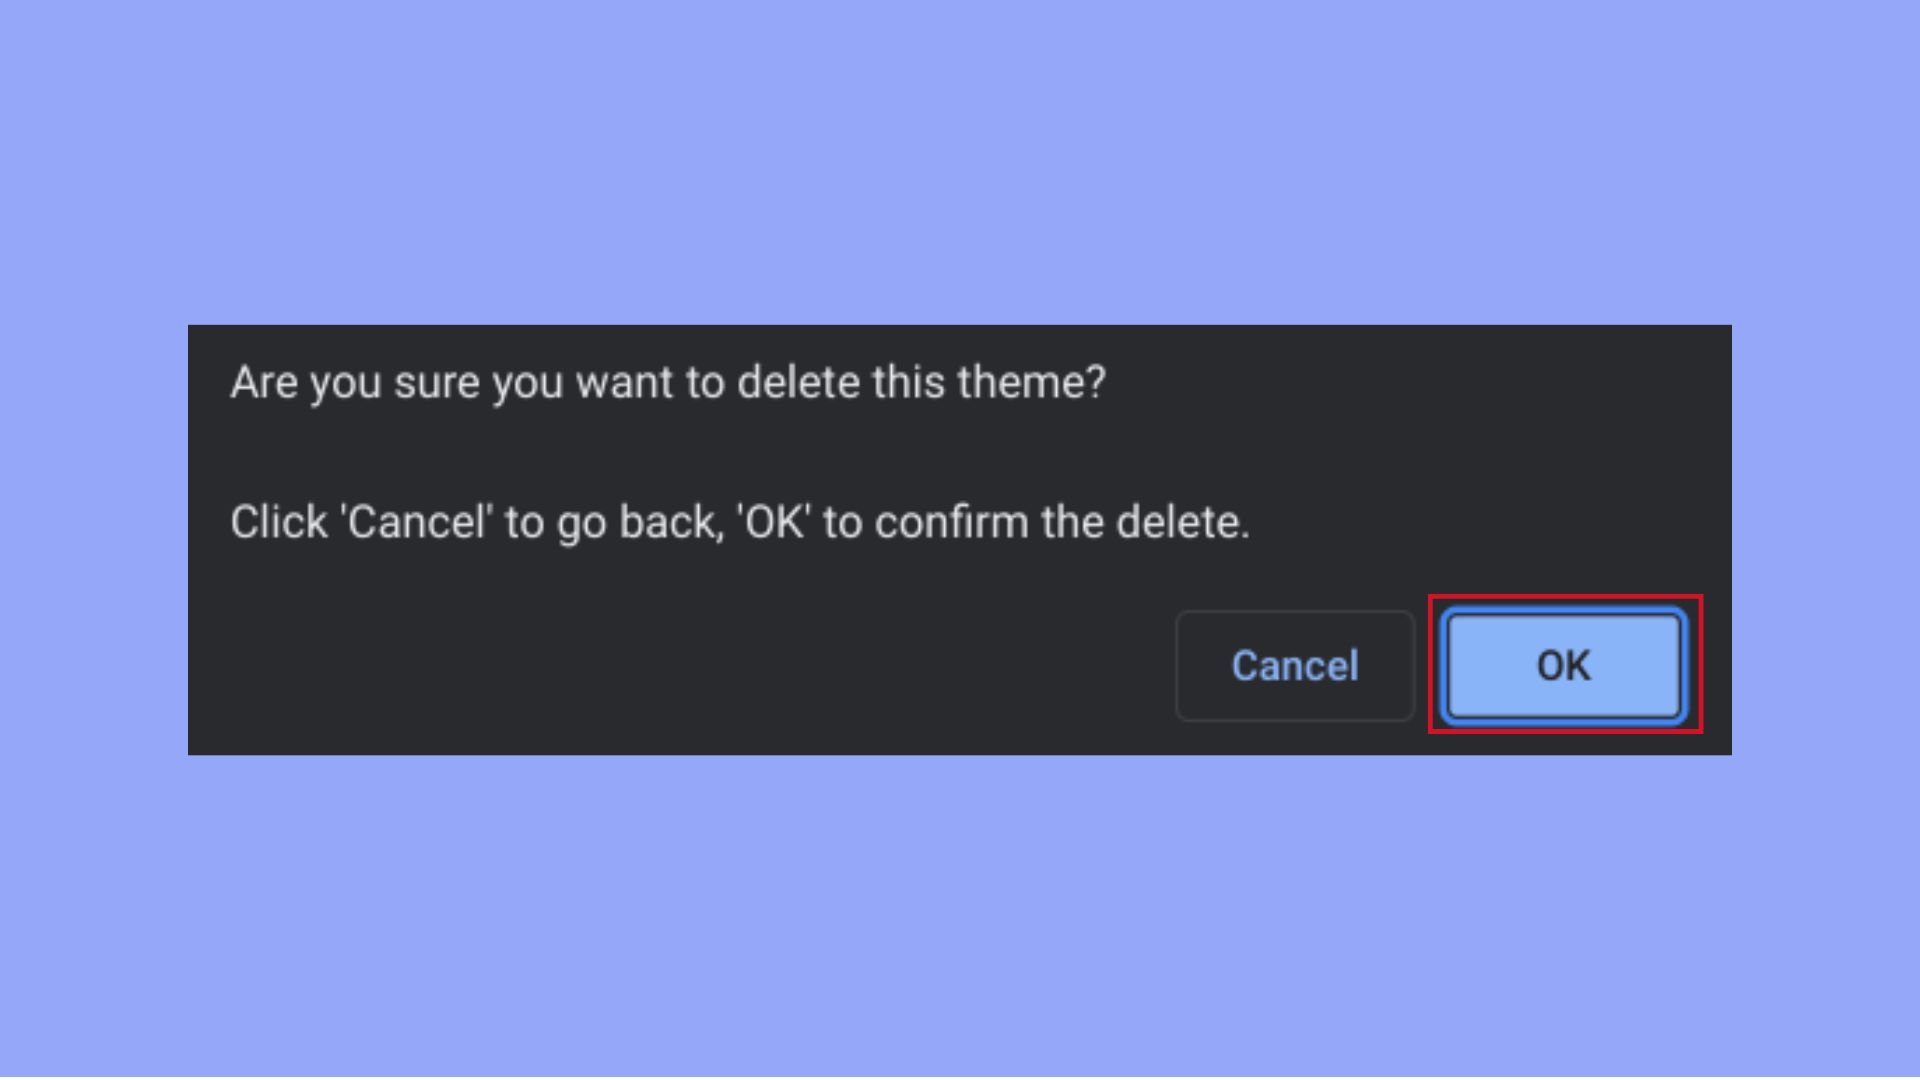Click between Cancel and OK buttons
This screenshot has width=1920, height=1080.
point(1420,666)
